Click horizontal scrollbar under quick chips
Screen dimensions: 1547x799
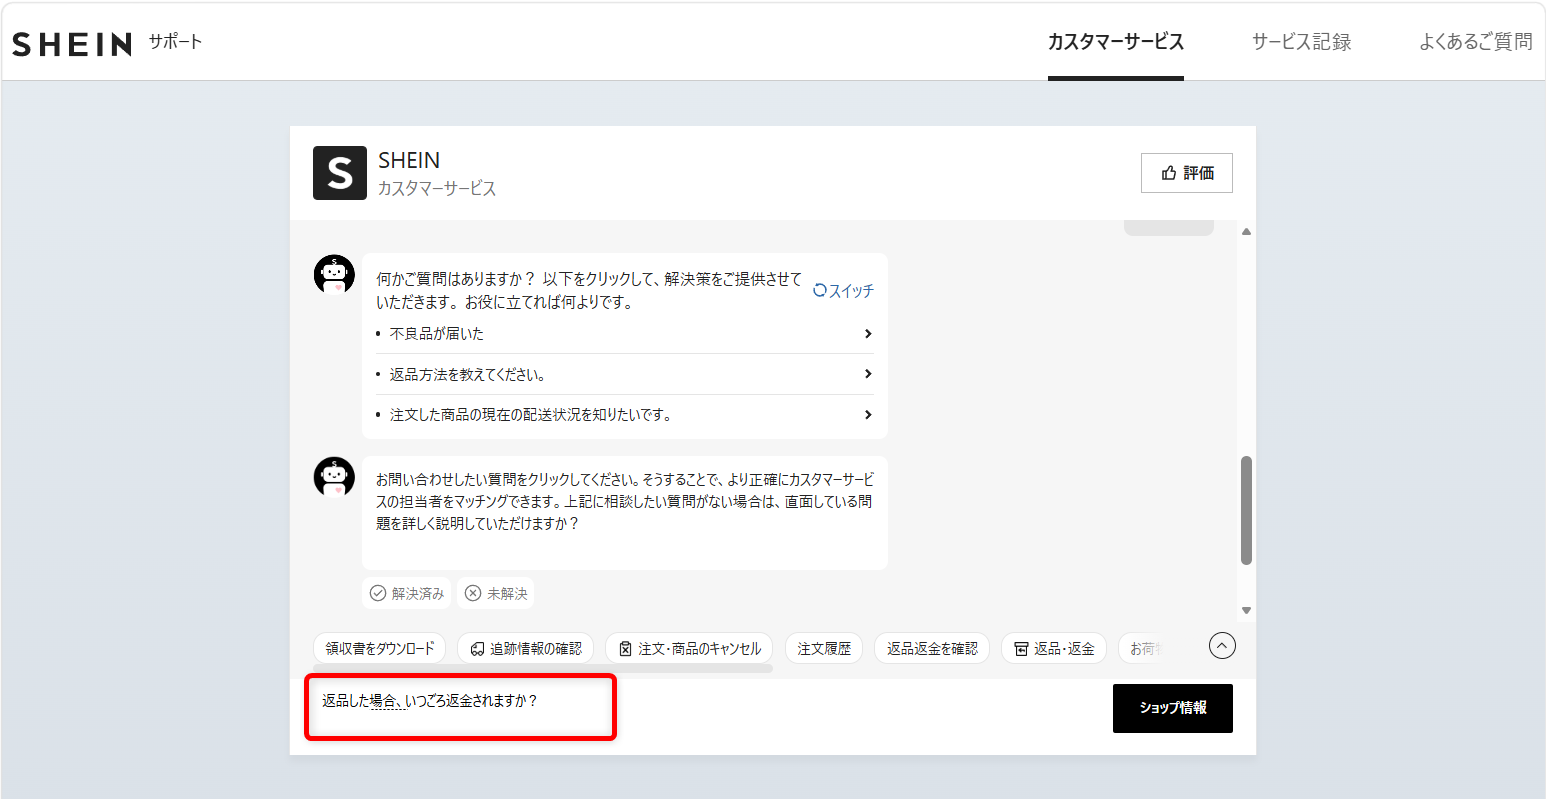tap(543, 668)
